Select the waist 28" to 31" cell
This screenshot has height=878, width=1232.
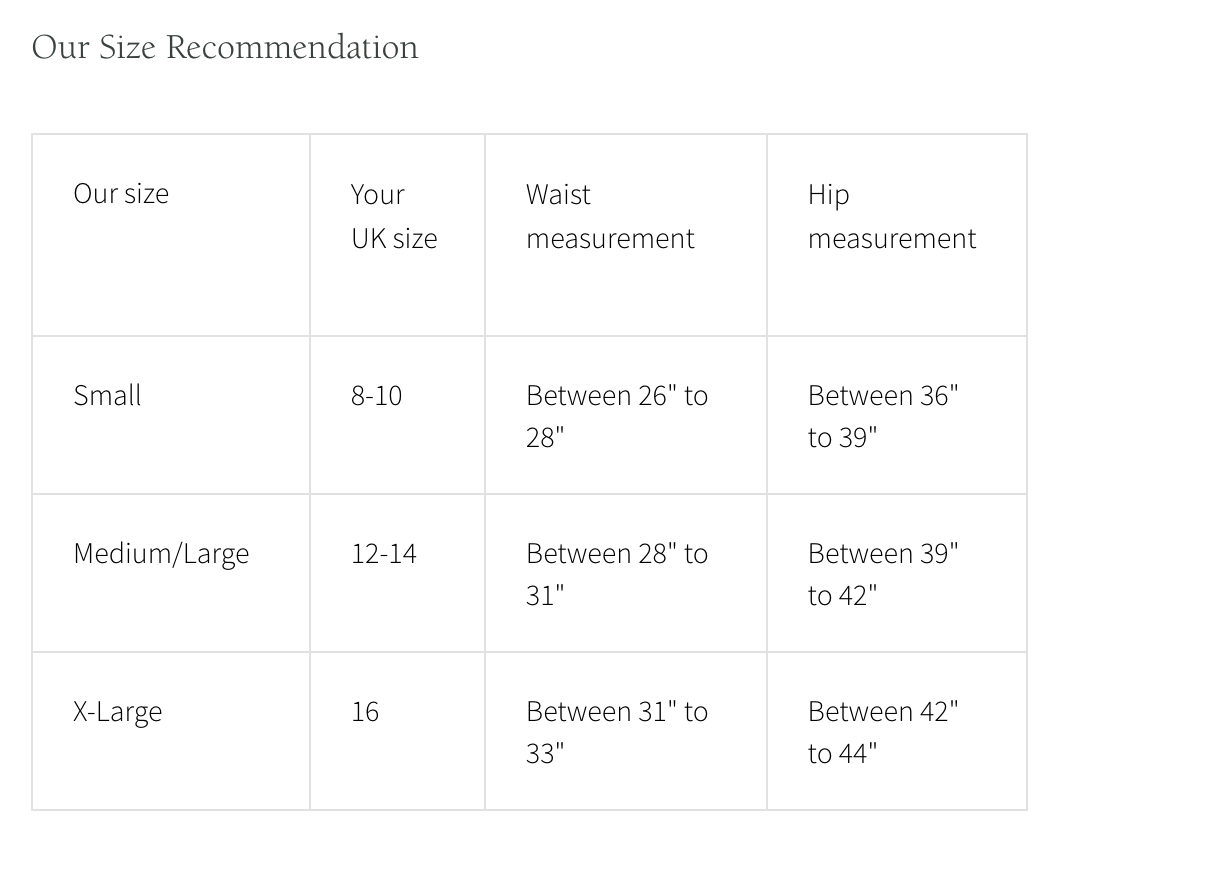pos(626,573)
